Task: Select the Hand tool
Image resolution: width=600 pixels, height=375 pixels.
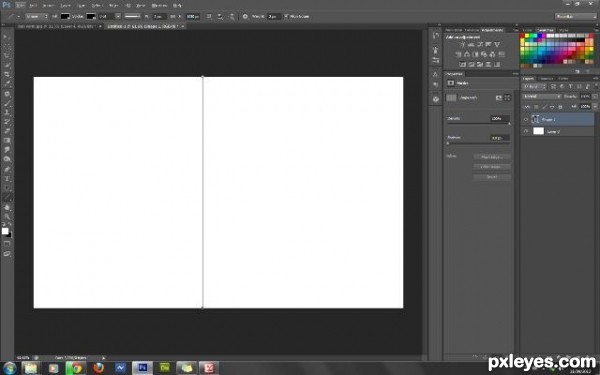Action: tap(7, 207)
